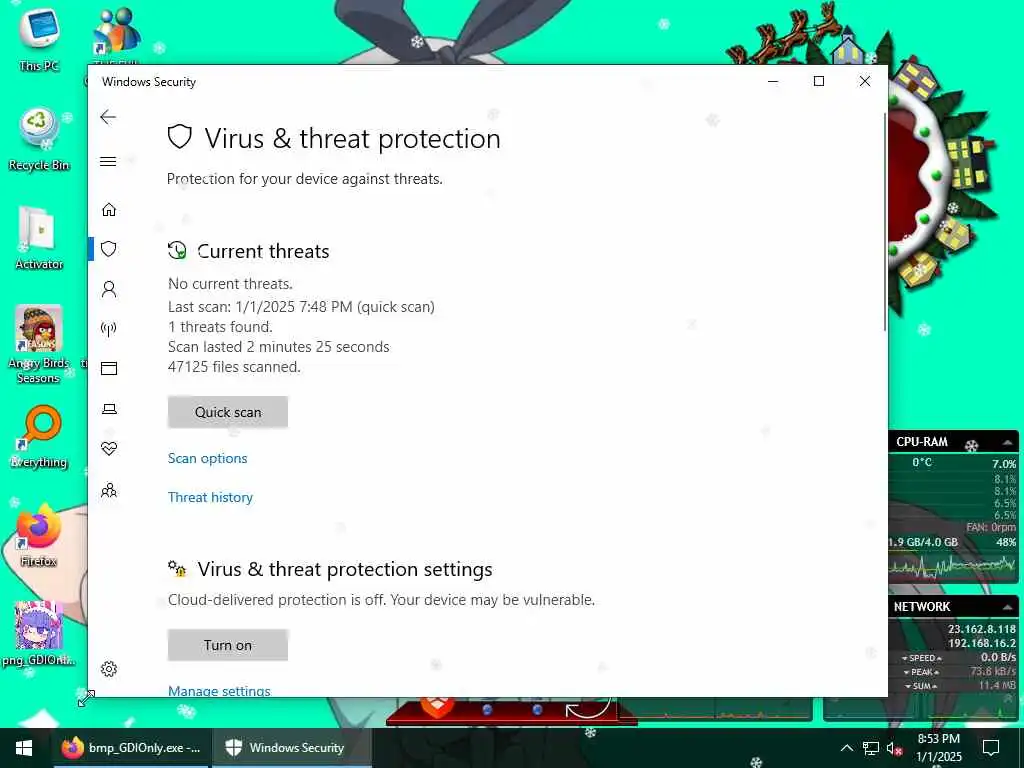Open Firewall & network protection icon

pos(109,328)
